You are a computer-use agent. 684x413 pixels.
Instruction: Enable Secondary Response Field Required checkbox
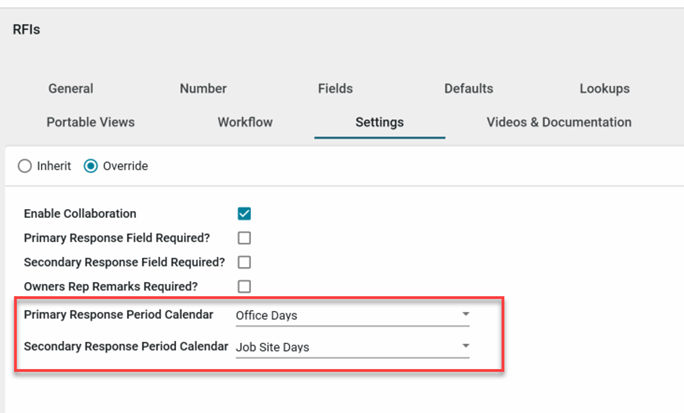point(244,262)
